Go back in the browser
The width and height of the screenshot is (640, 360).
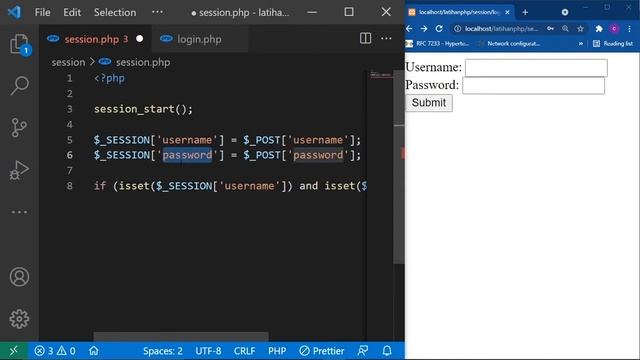coord(409,29)
